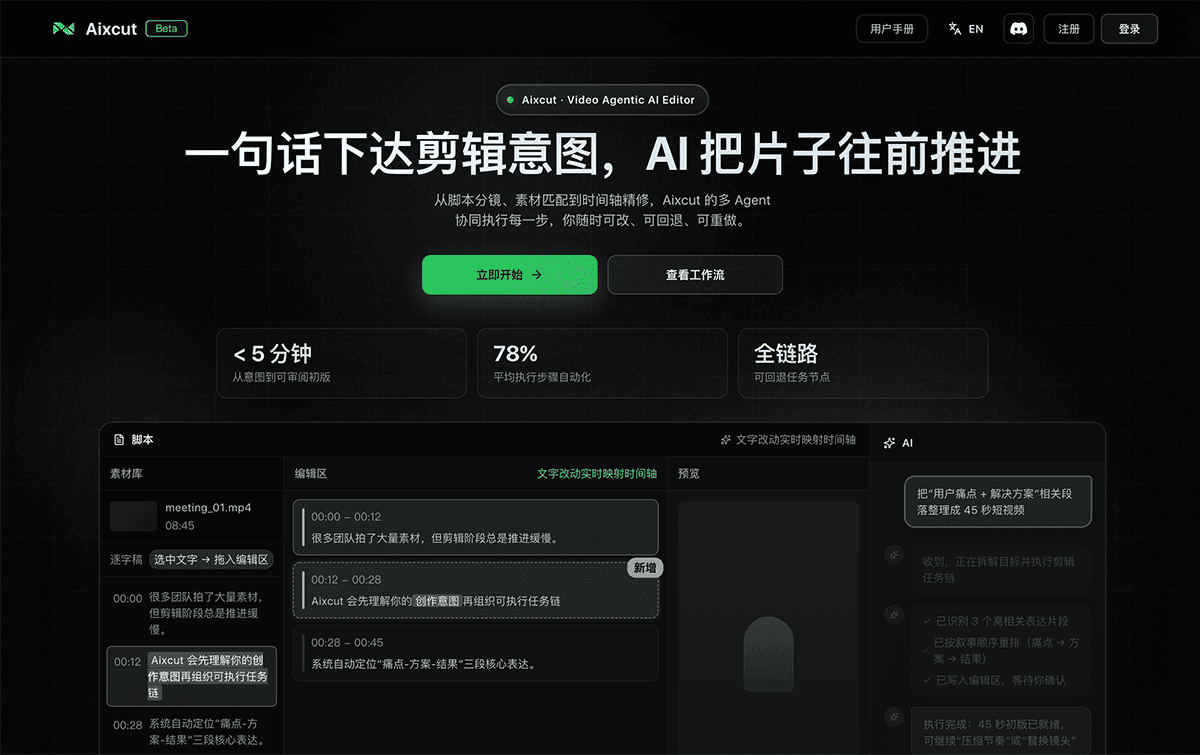Open the Discord community icon
The image size is (1200, 755).
(x=1018, y=29)
